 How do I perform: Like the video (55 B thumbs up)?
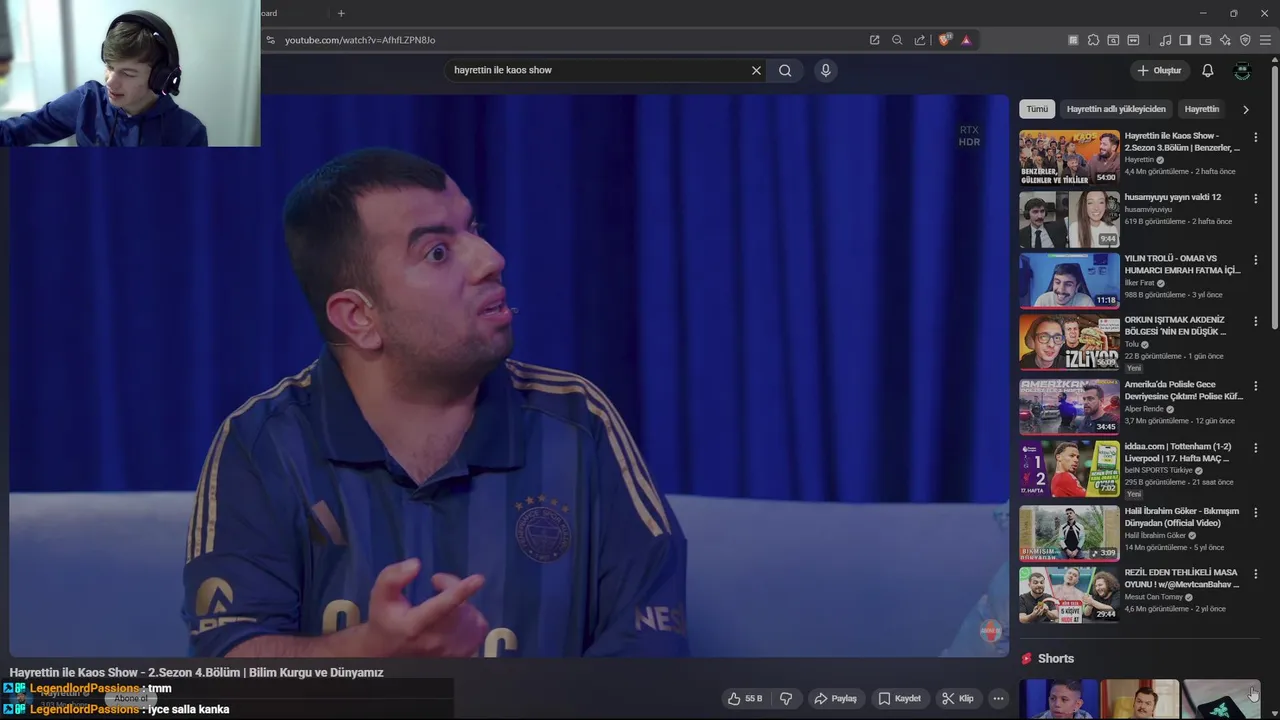coord(746,698)
